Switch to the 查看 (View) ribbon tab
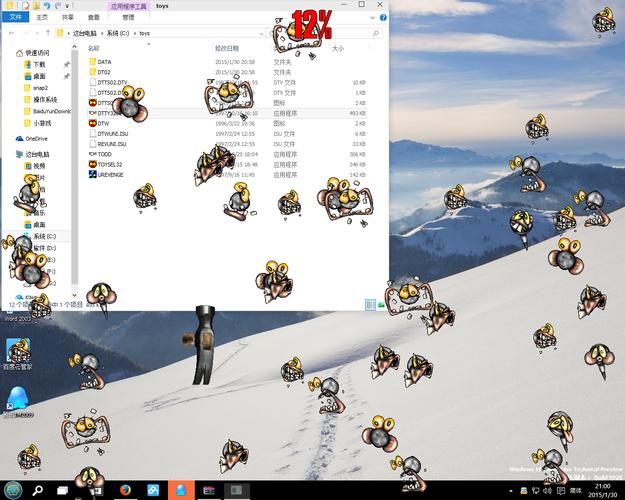This screenshot has height=500, width=625. click(x=93, y=17)
